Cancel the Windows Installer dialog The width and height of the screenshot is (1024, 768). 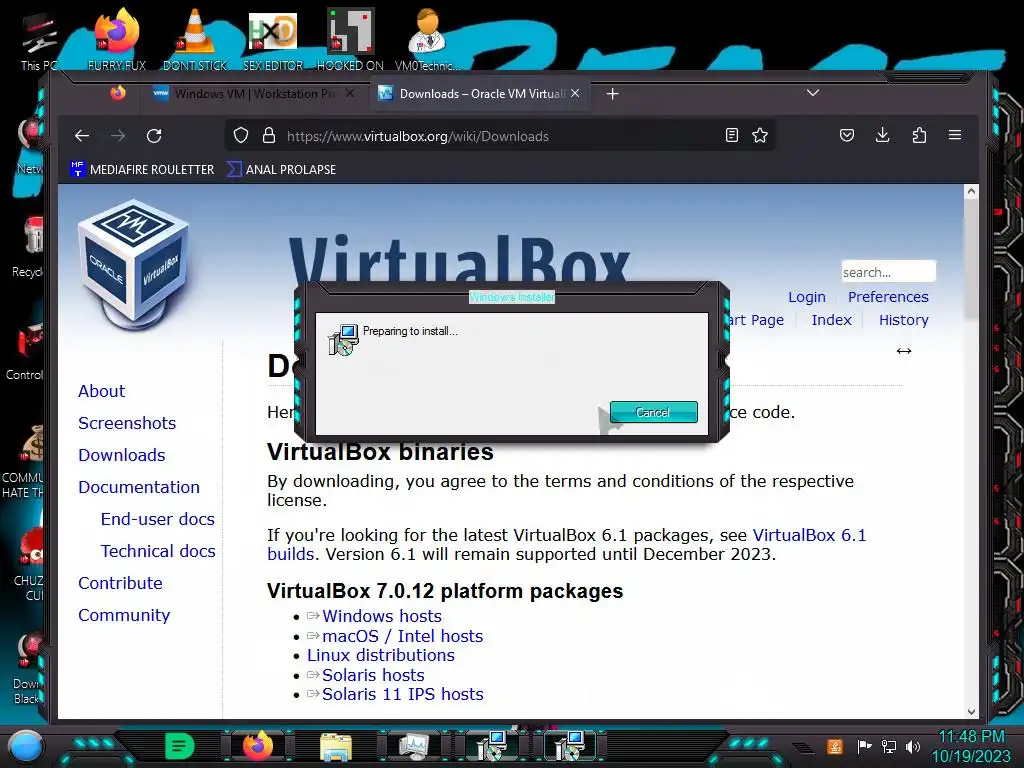click(653, 412)
